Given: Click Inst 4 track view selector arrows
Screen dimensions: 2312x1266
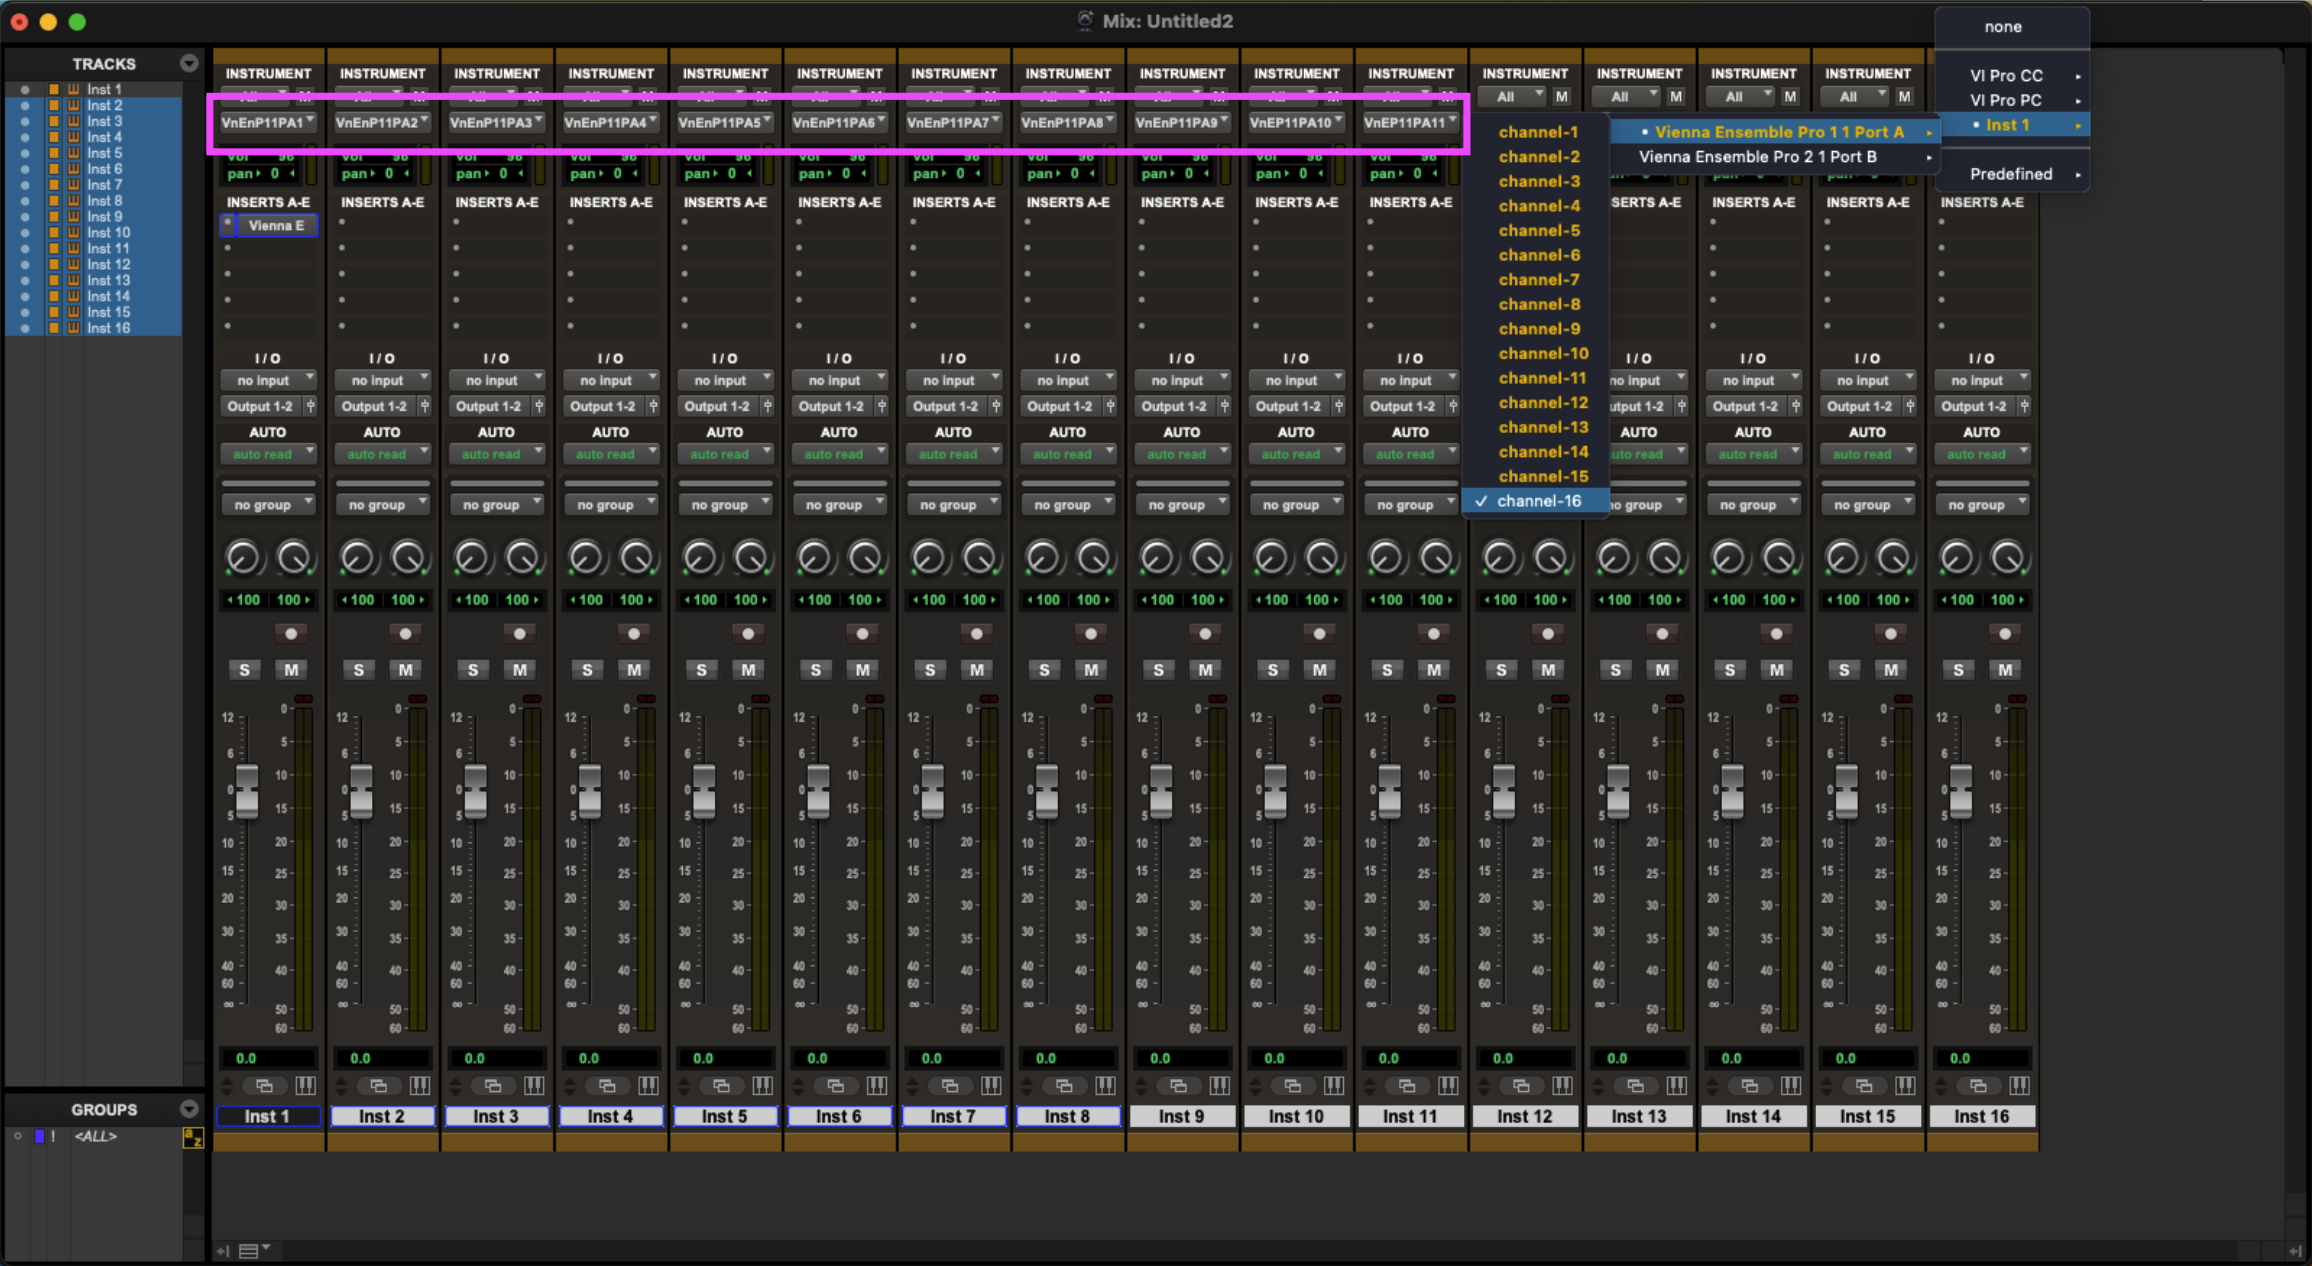Looking at the screenshot, I should point(570,1086).
